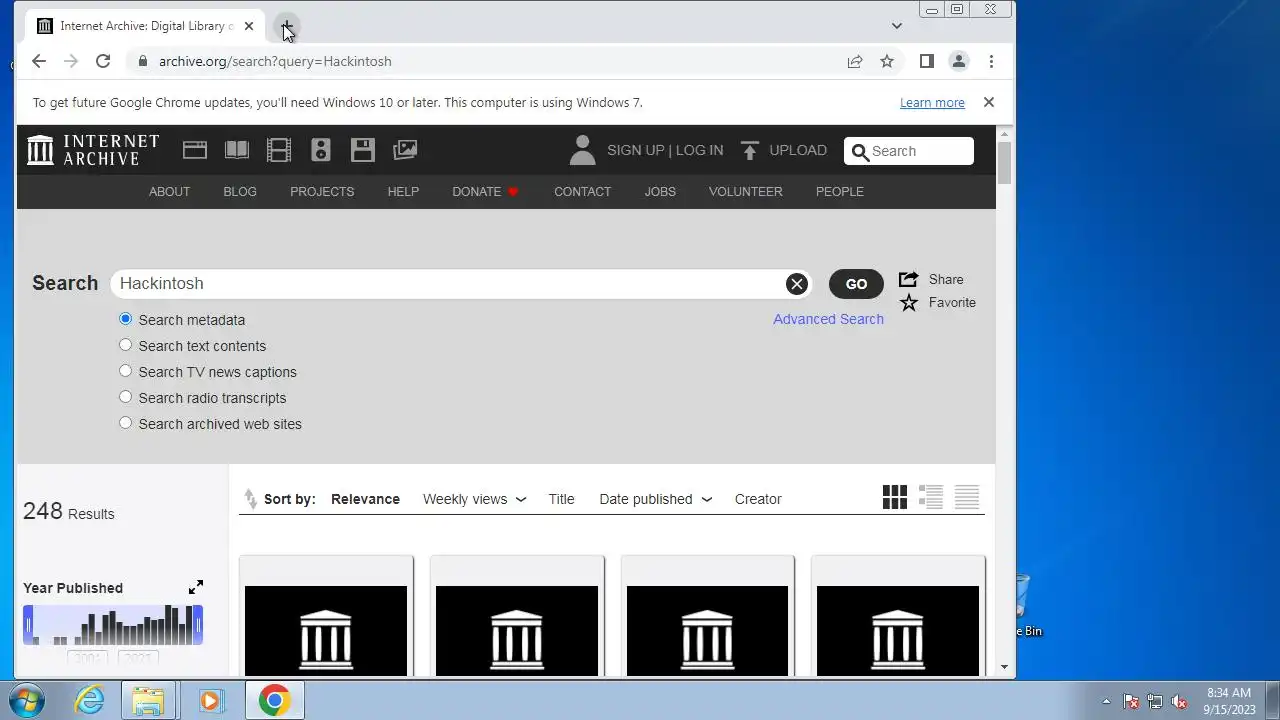Viewport: 1280px width, 720px height.
Task: Toggle sort direction arrows
Action: pos(250,498)
